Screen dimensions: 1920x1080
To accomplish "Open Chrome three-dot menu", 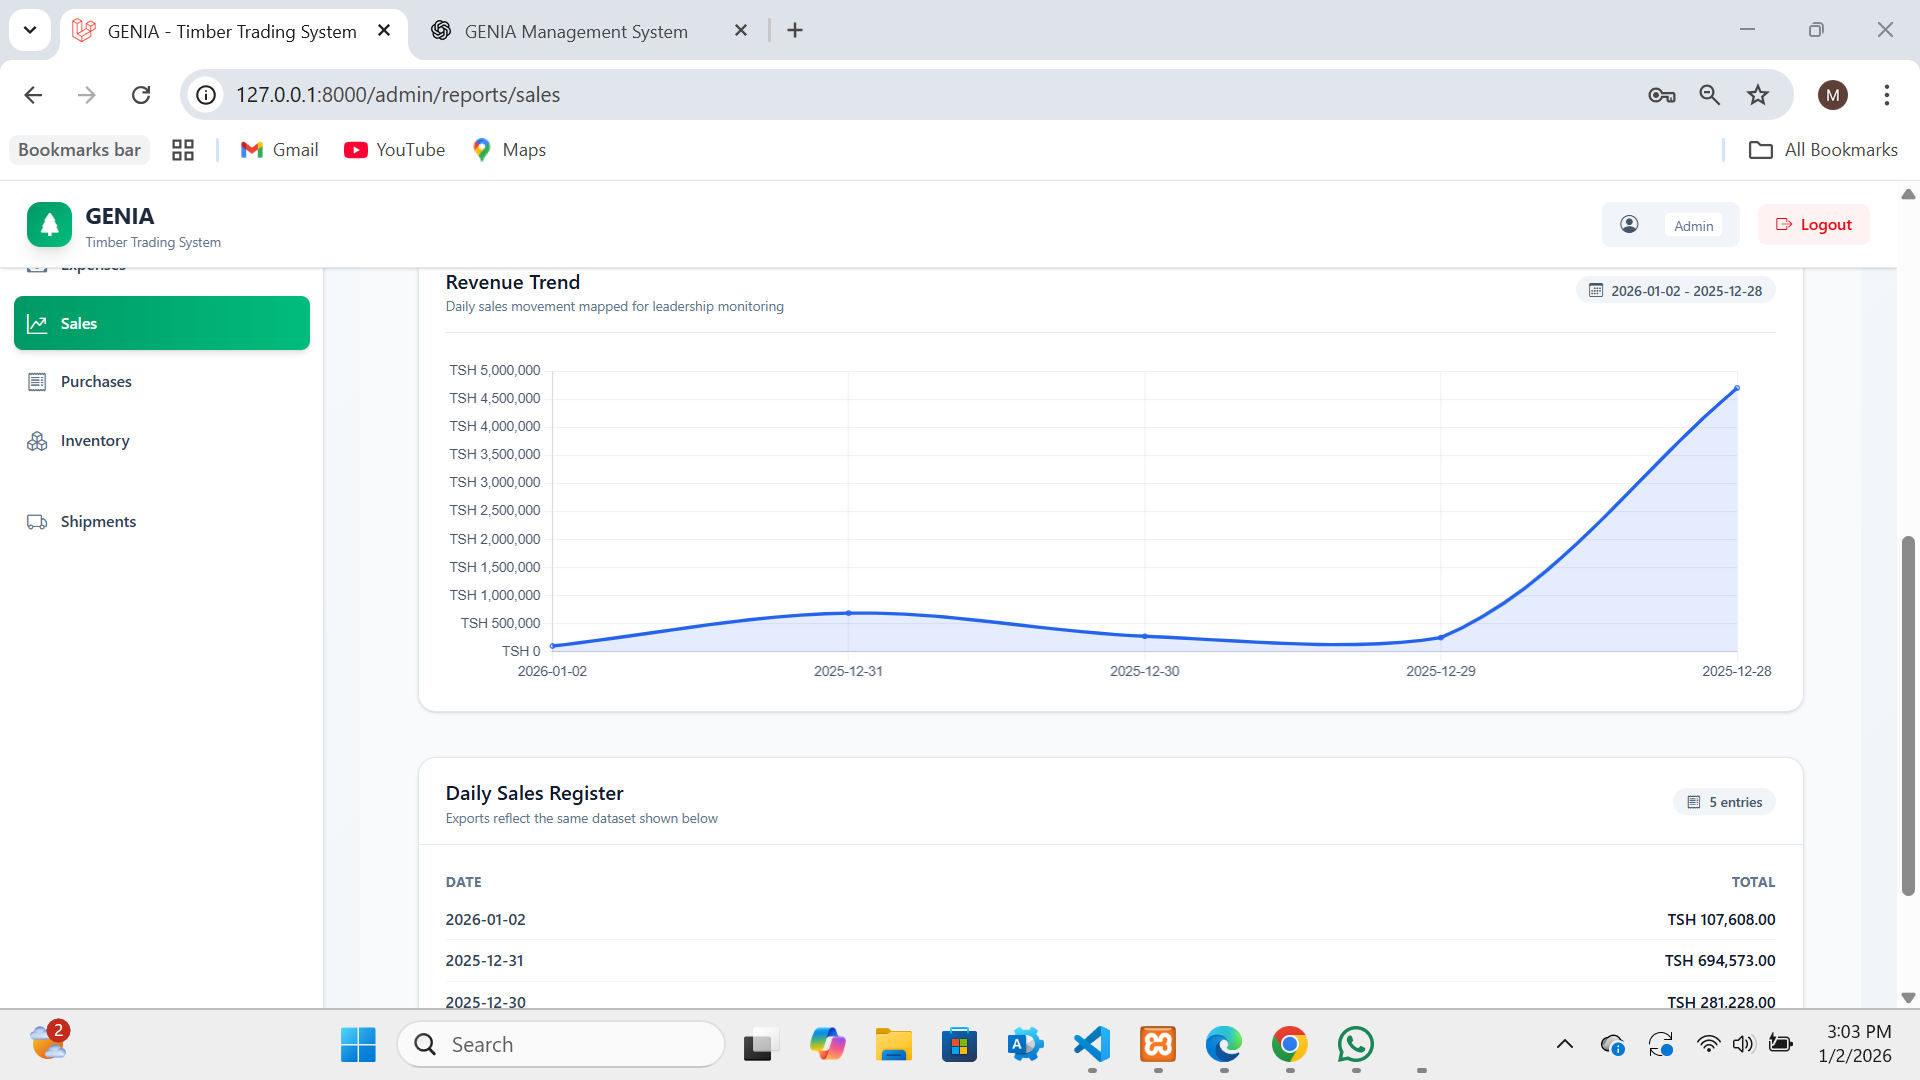I will [1887, 95].
